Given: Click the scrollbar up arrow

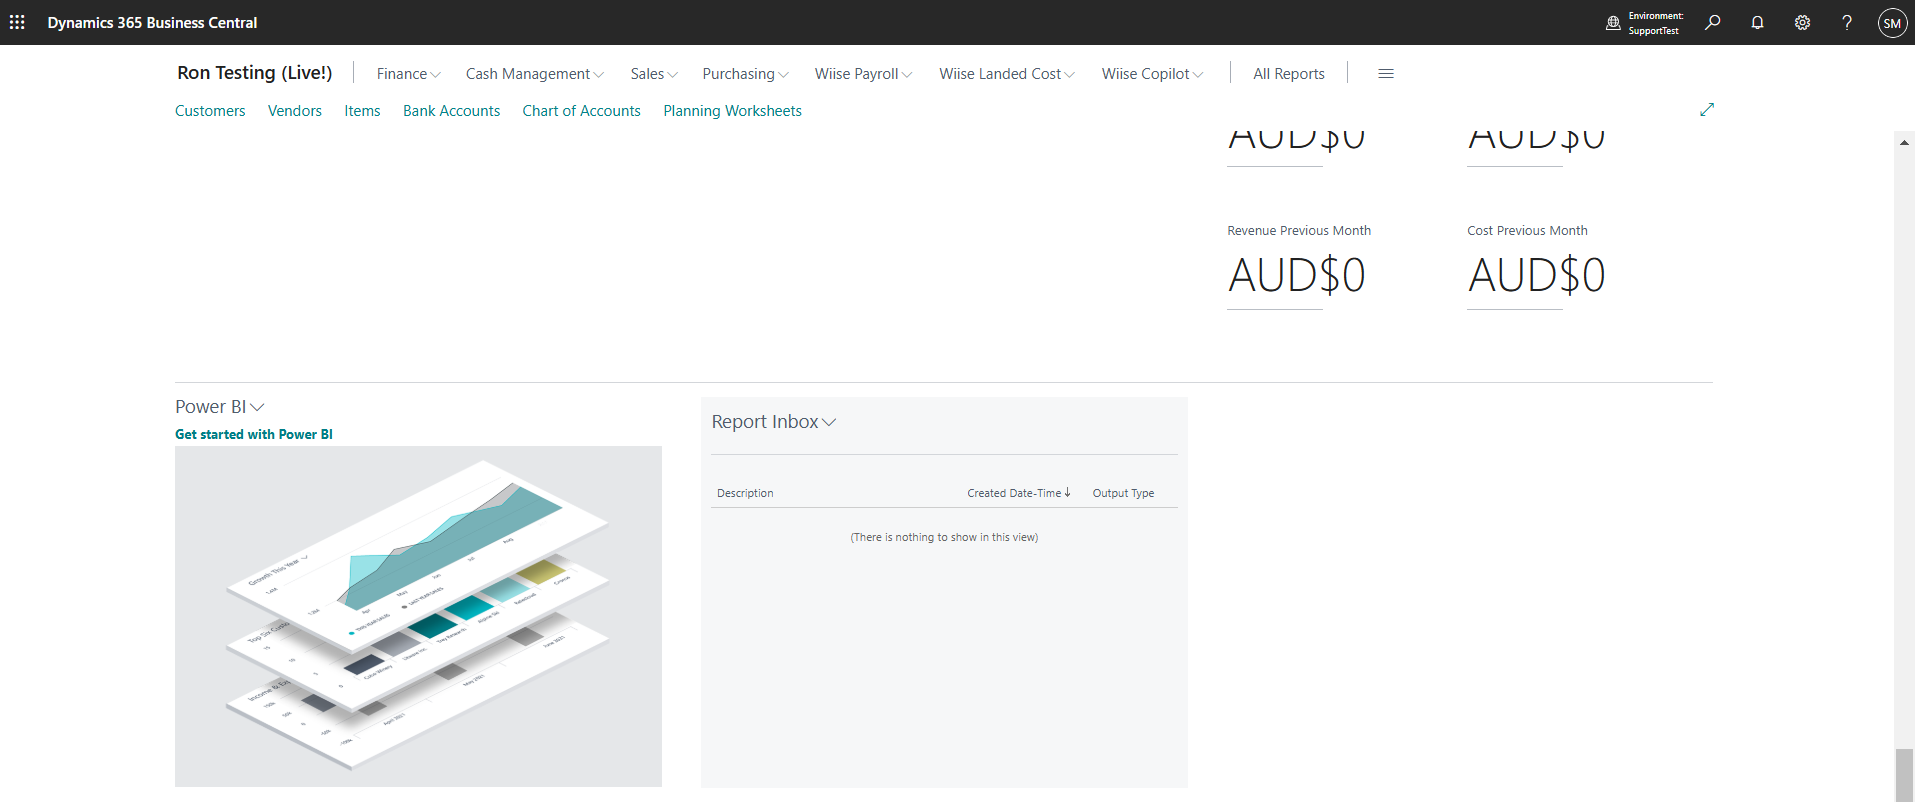Looking at the screenshot, I should (x=1904, y=143).
